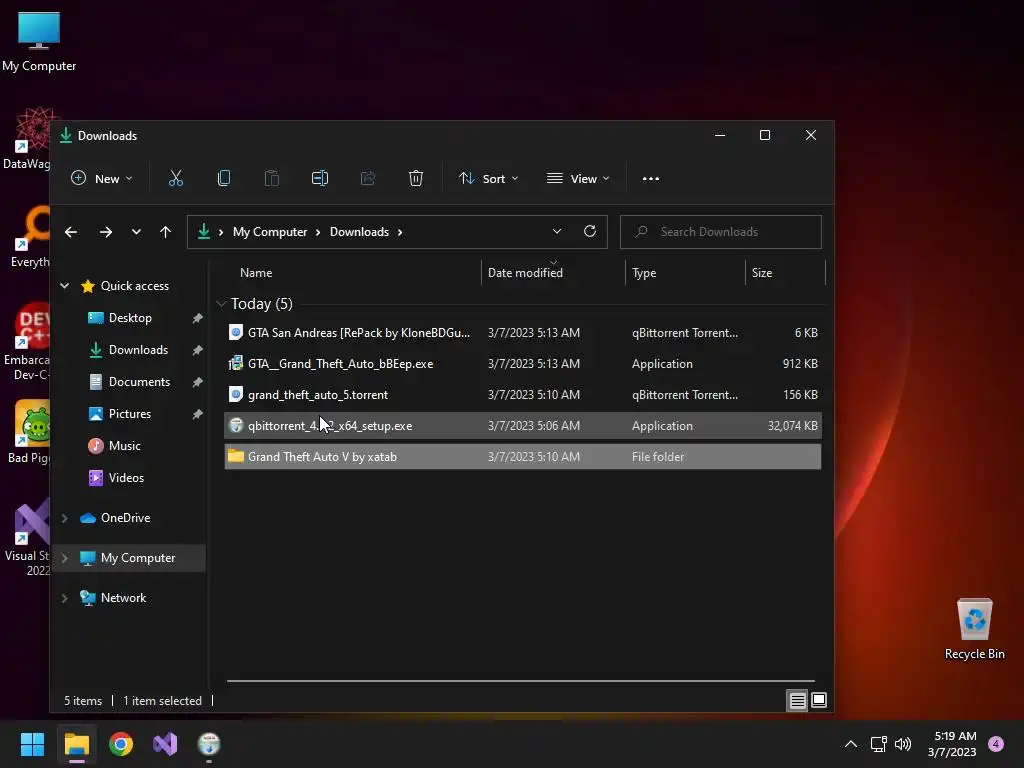1024x768 pixels.
Task: Select Grand Theft Auto V folder
Action: pyautogui.click(x=522, y=457)
